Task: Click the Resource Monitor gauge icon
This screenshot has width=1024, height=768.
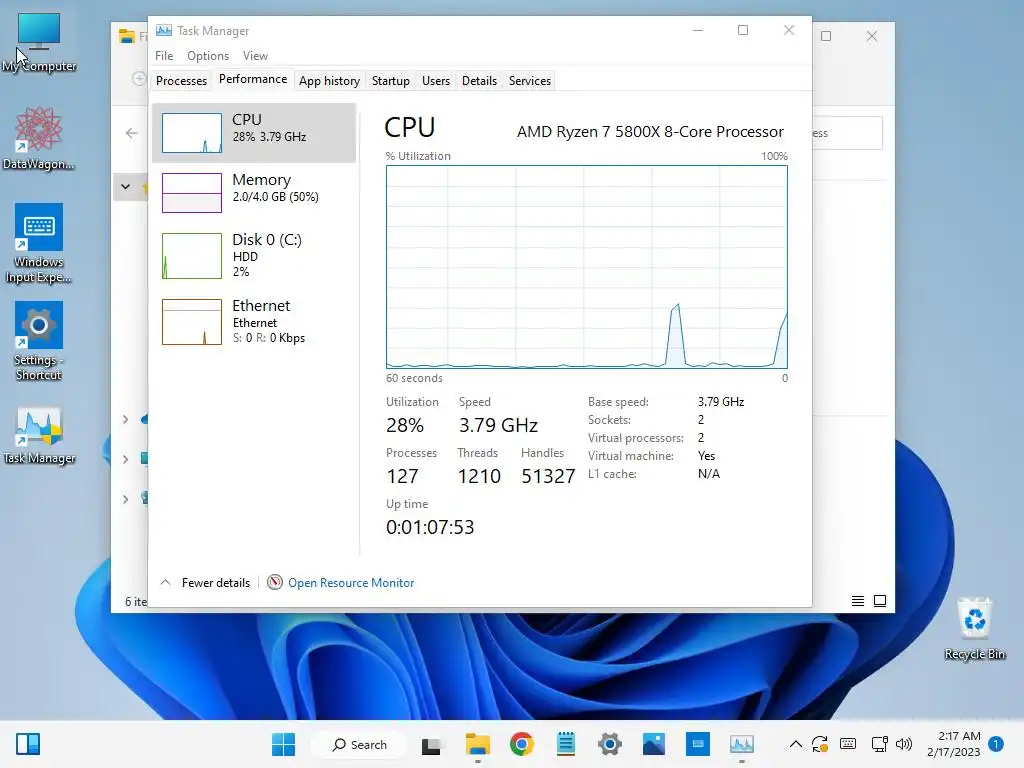Action: tap(275, 582)
